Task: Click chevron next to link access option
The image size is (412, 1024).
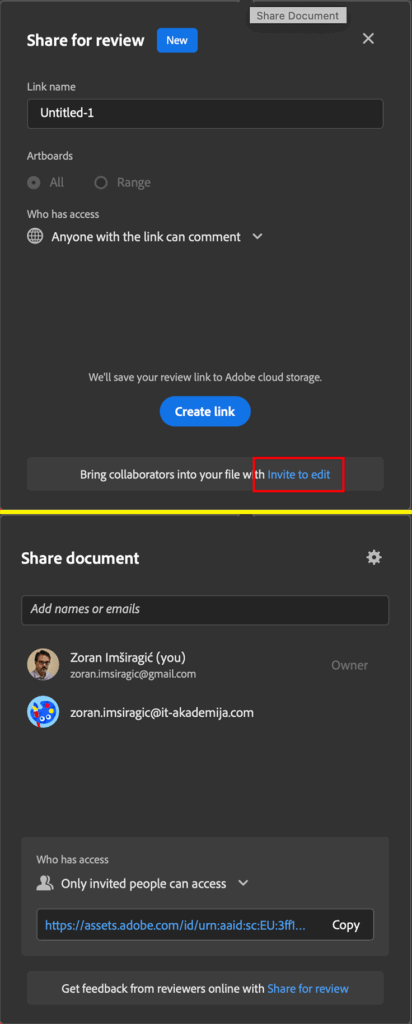Action: (257, 236)
